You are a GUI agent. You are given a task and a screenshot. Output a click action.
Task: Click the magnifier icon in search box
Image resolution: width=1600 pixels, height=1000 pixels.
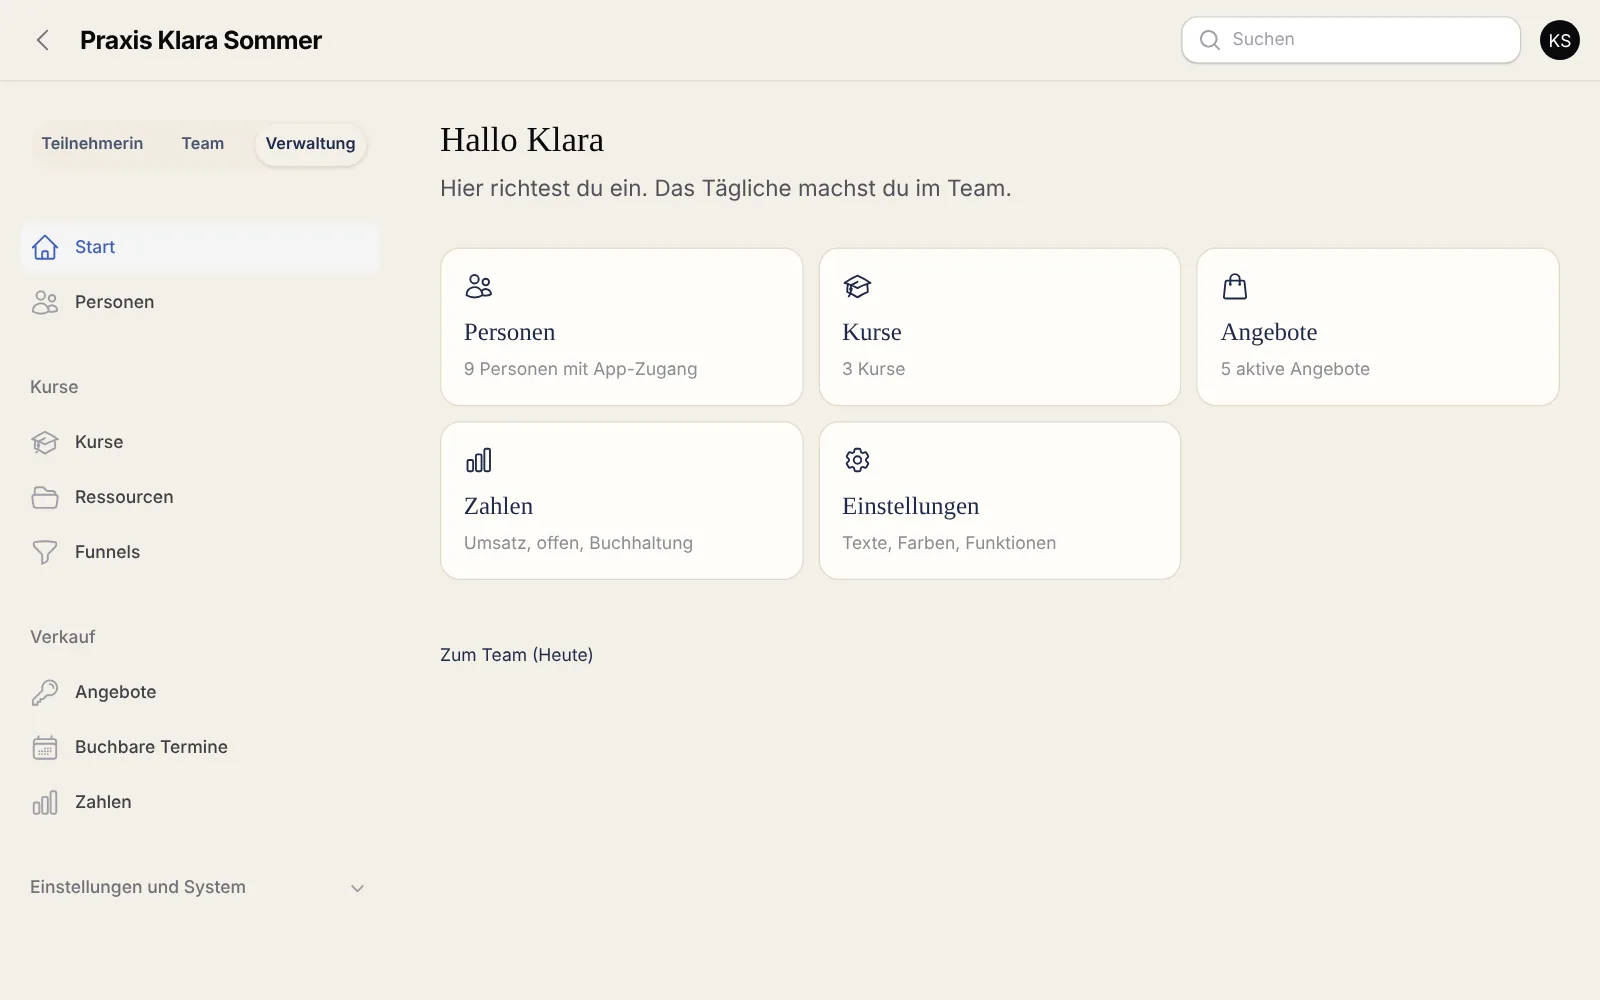(x=1210, y=40)
